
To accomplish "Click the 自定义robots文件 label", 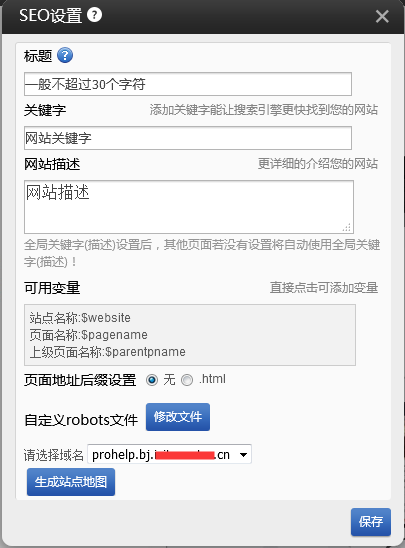I will pyautogui.click(x=81, y=420).
